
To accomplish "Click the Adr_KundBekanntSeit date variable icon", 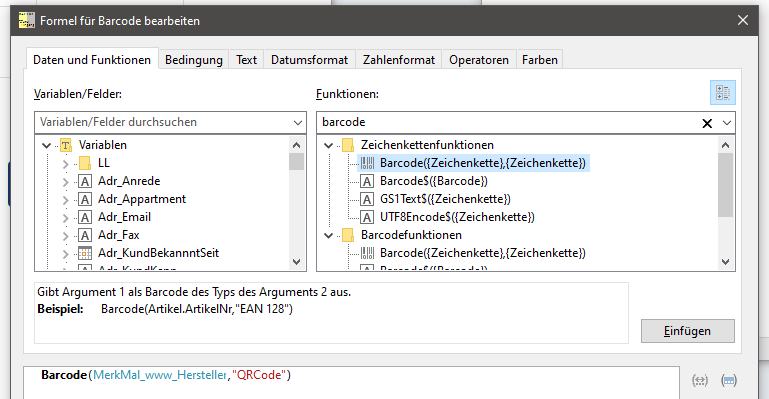I will point(85,253).
